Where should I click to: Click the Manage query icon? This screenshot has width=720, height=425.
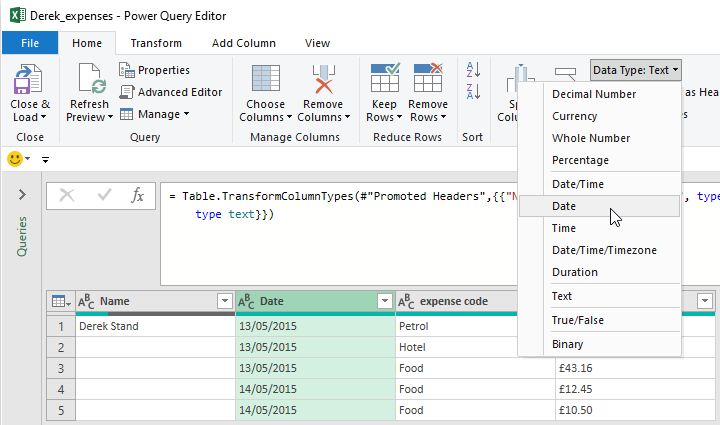126,114
